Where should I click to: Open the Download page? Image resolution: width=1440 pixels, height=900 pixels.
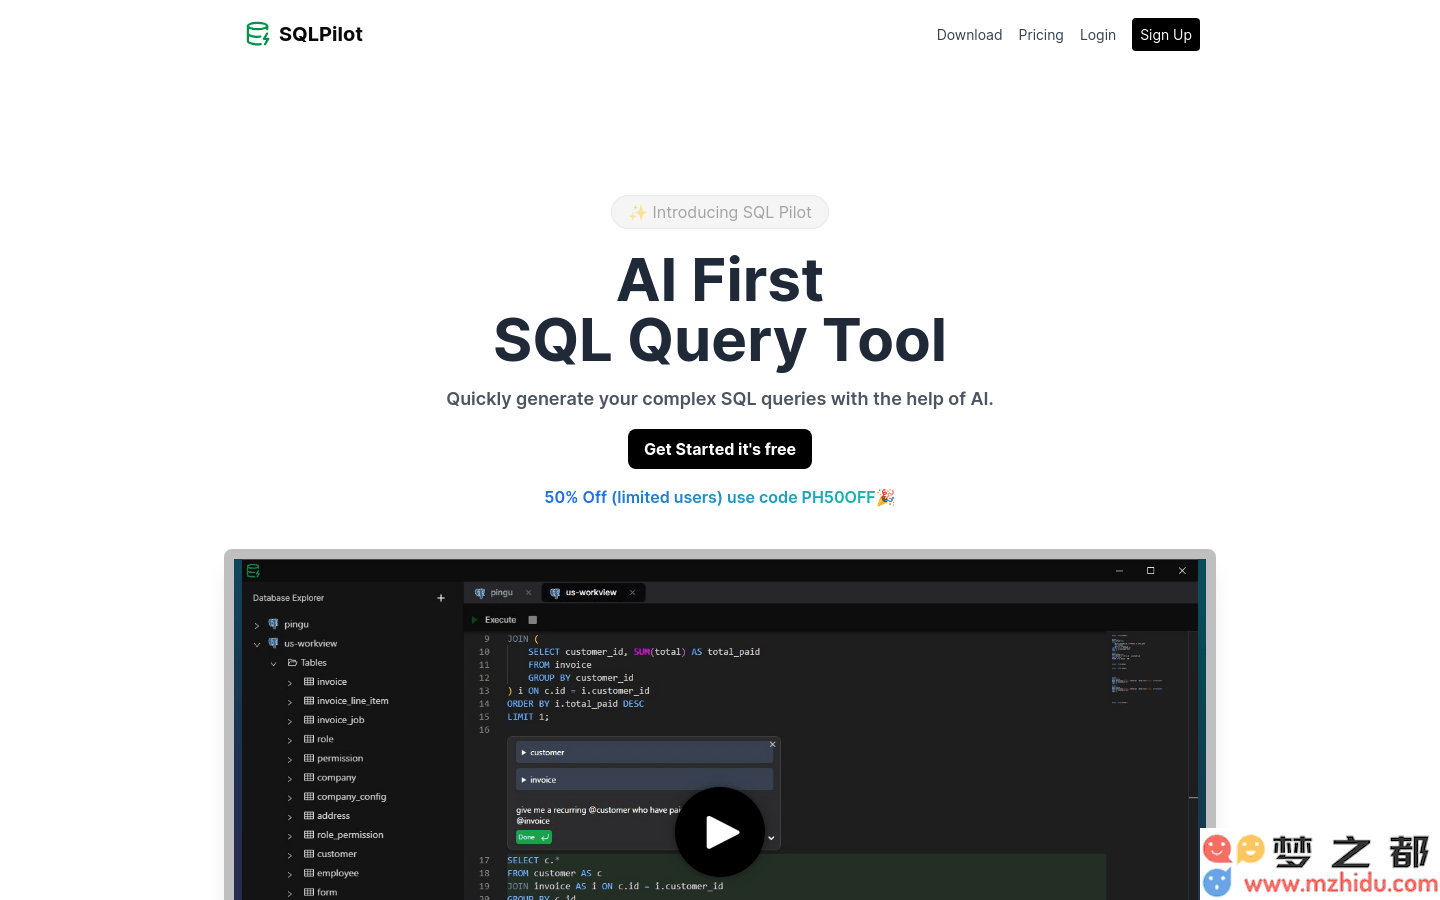pyautogui.click(x=969, y=35)
